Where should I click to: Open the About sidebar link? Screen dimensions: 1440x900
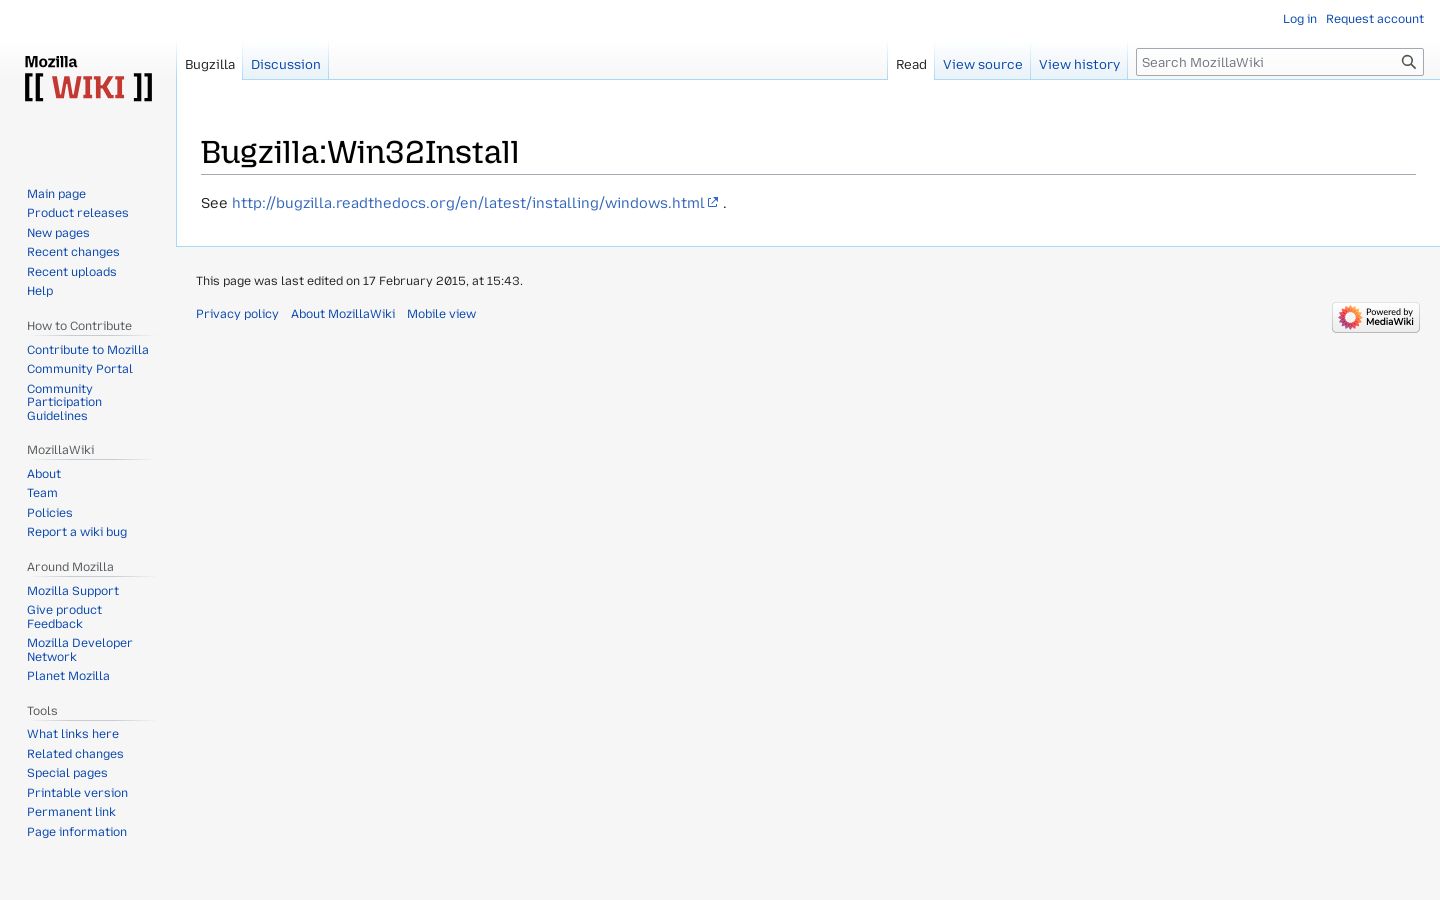tap(44, 474)
